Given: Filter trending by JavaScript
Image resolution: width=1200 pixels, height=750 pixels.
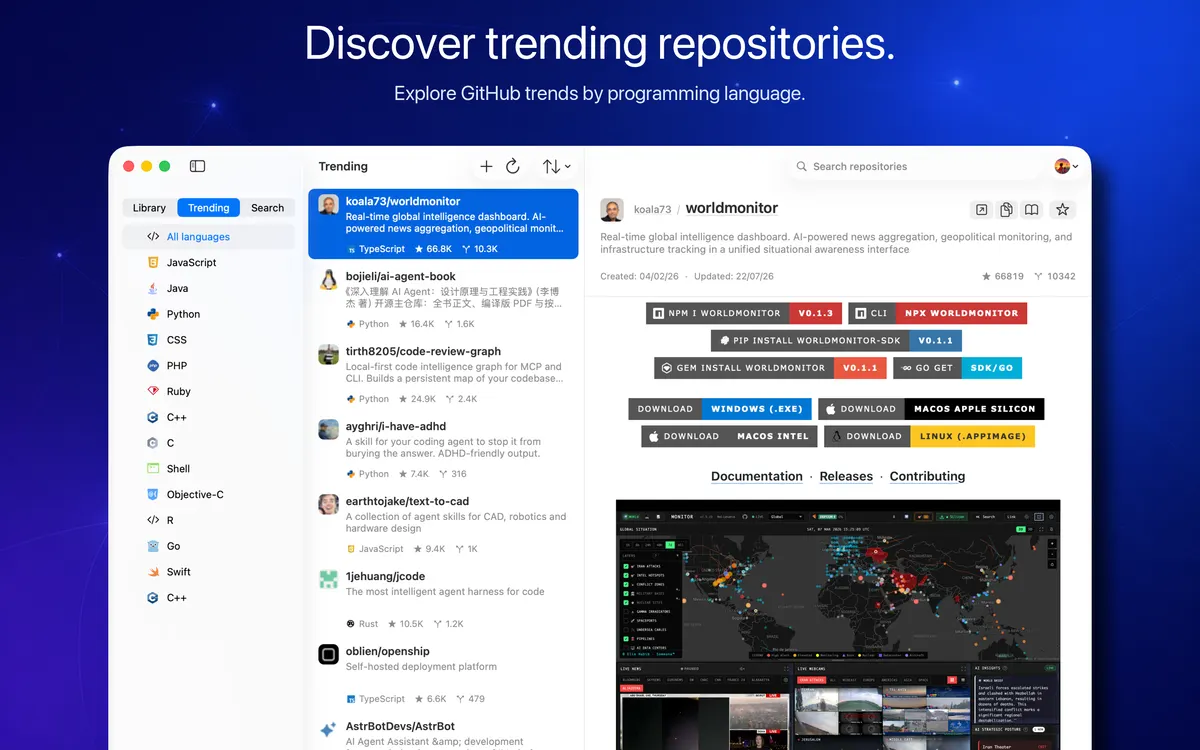Looking at the screenshot, I should (208, 263).
